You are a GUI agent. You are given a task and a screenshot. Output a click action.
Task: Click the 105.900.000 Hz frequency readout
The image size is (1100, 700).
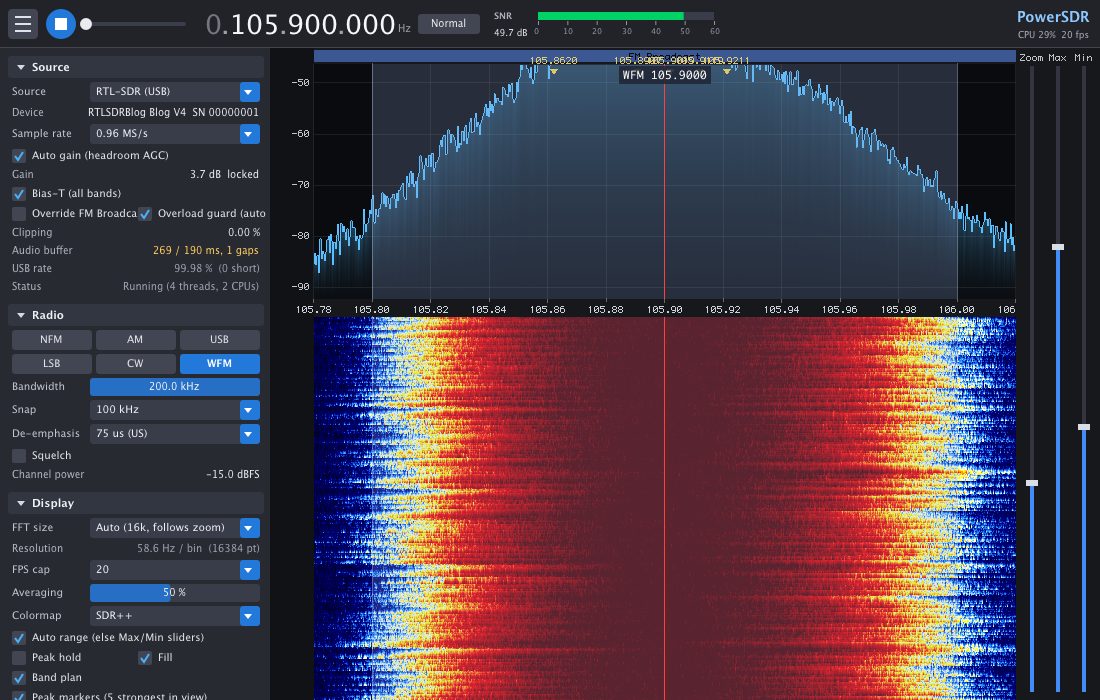click(309, 24)
